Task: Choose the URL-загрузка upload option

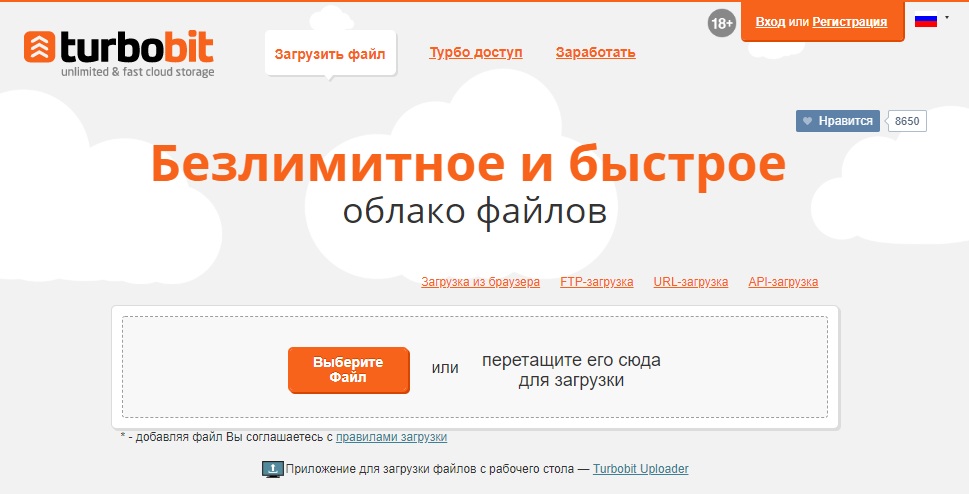Action: point(690,282)
